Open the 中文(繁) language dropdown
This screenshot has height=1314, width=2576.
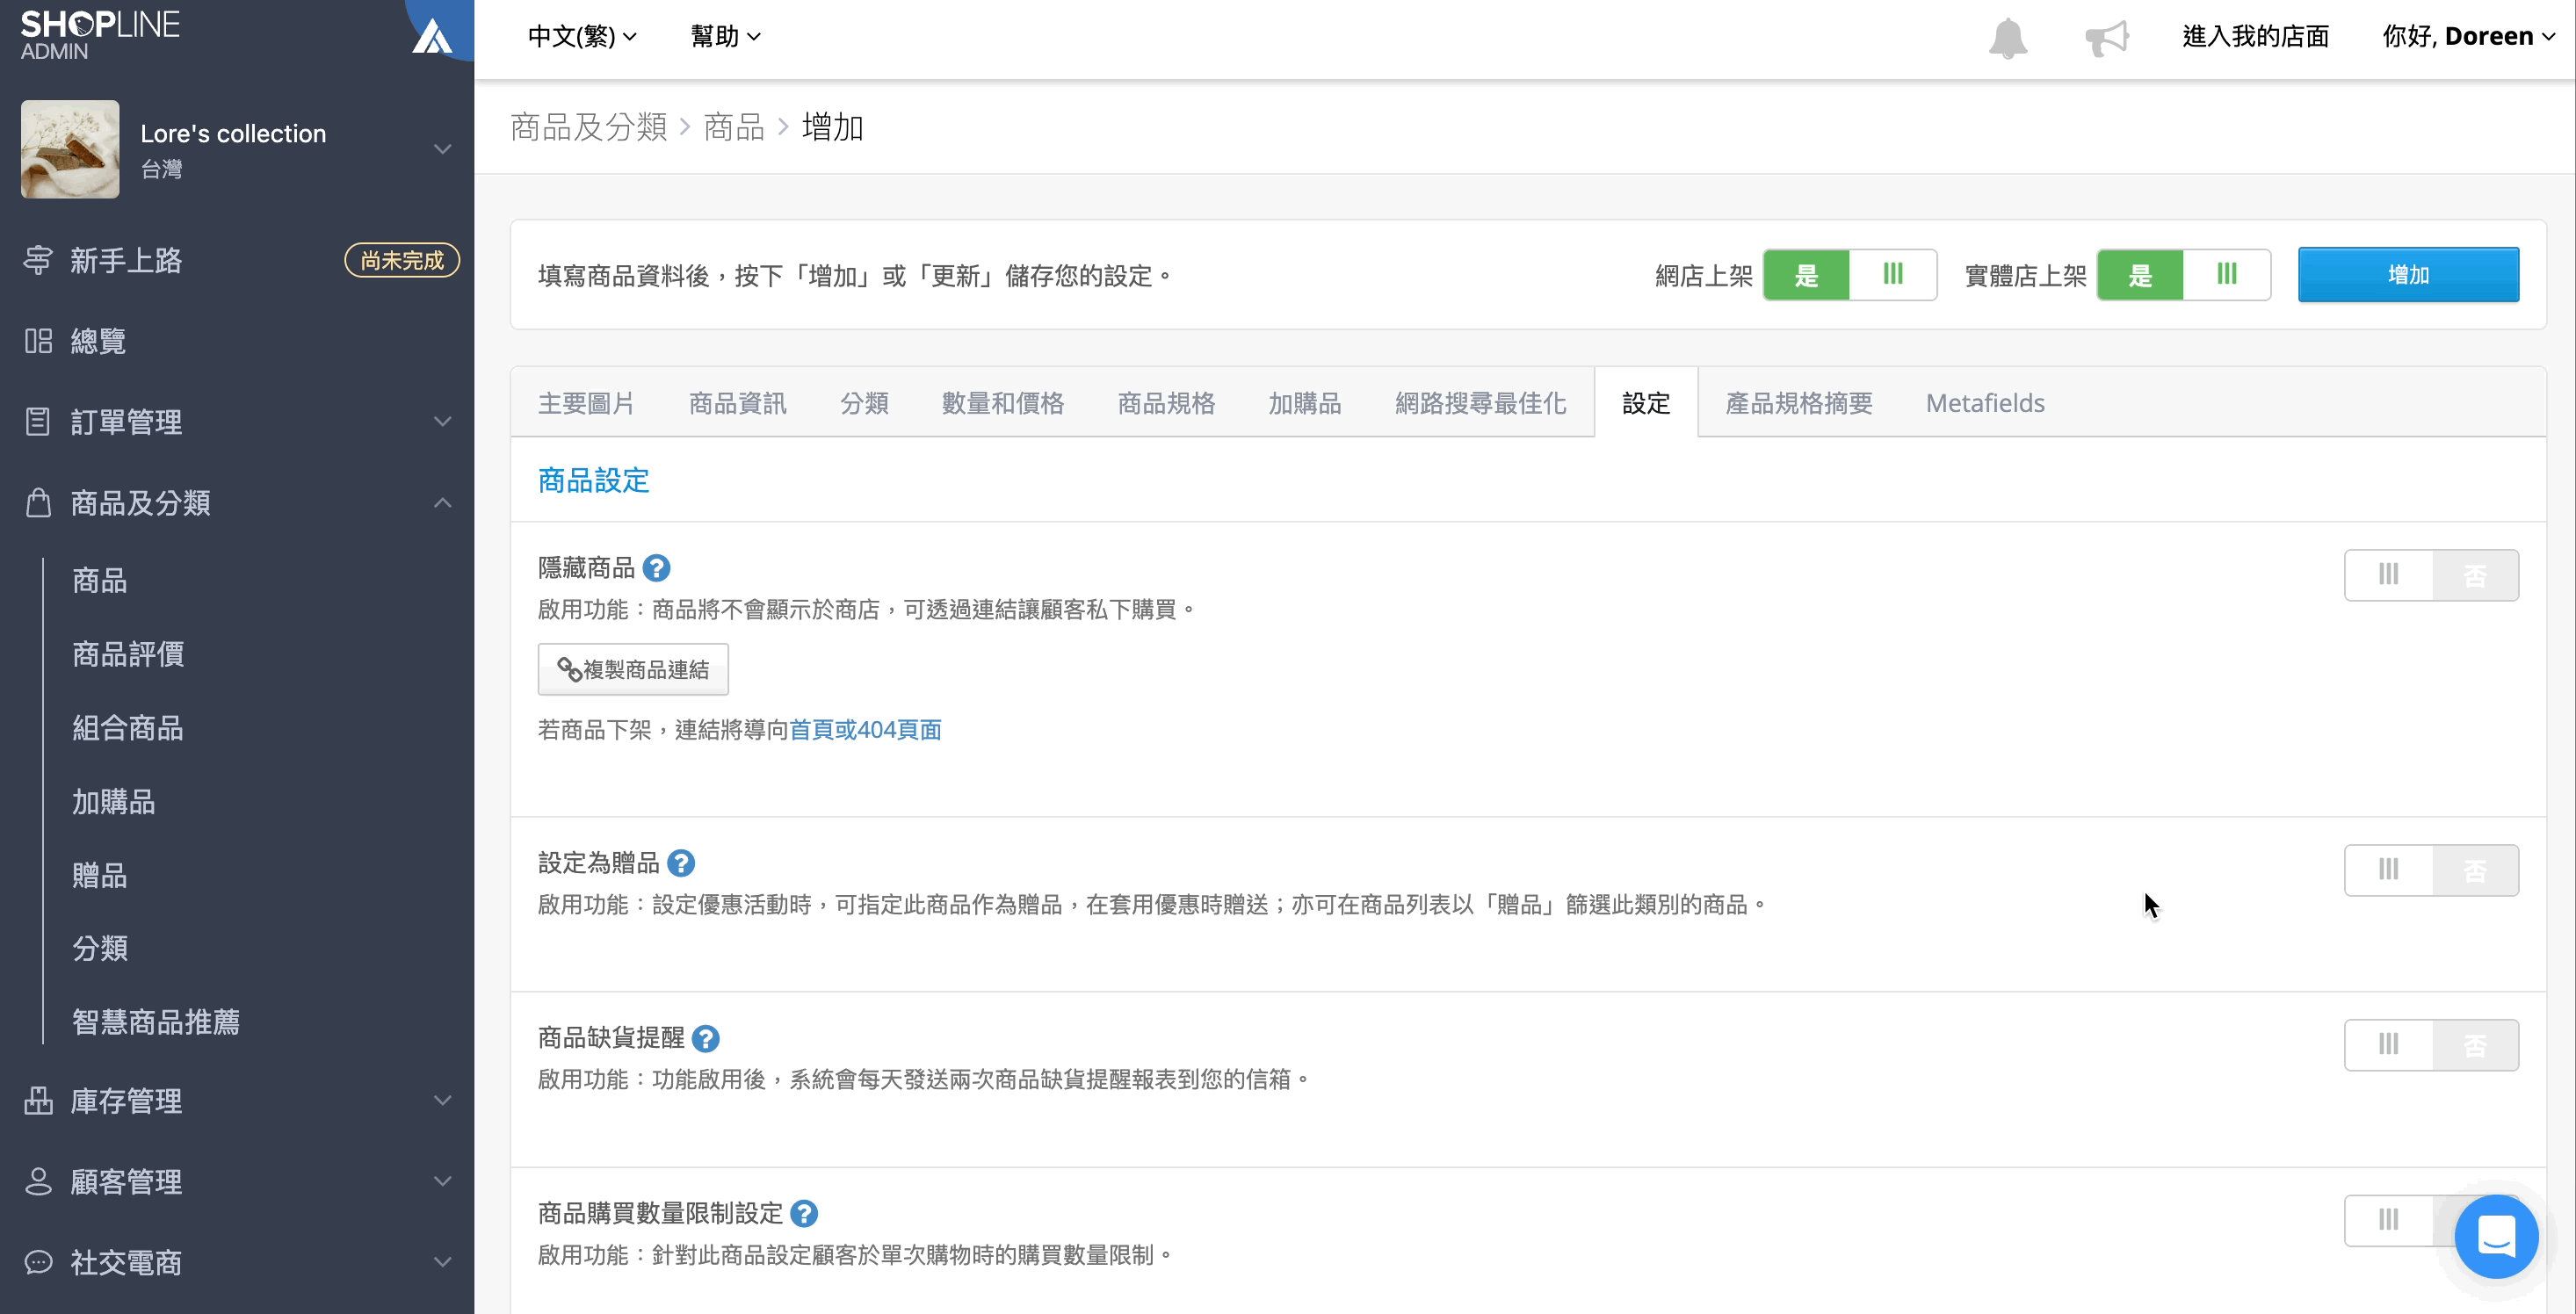click(582, 37)
